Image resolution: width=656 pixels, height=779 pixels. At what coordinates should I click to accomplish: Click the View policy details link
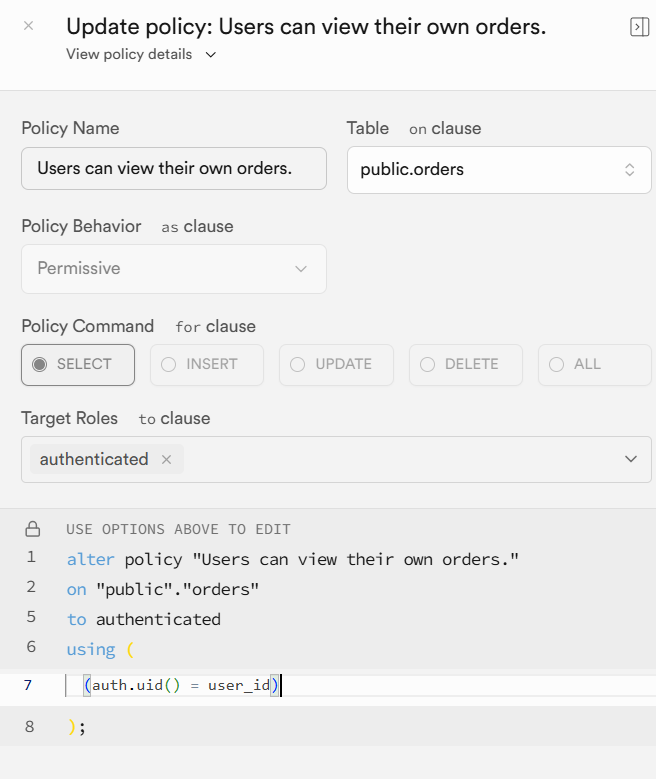pyautogui.click(x=129, y=55)
